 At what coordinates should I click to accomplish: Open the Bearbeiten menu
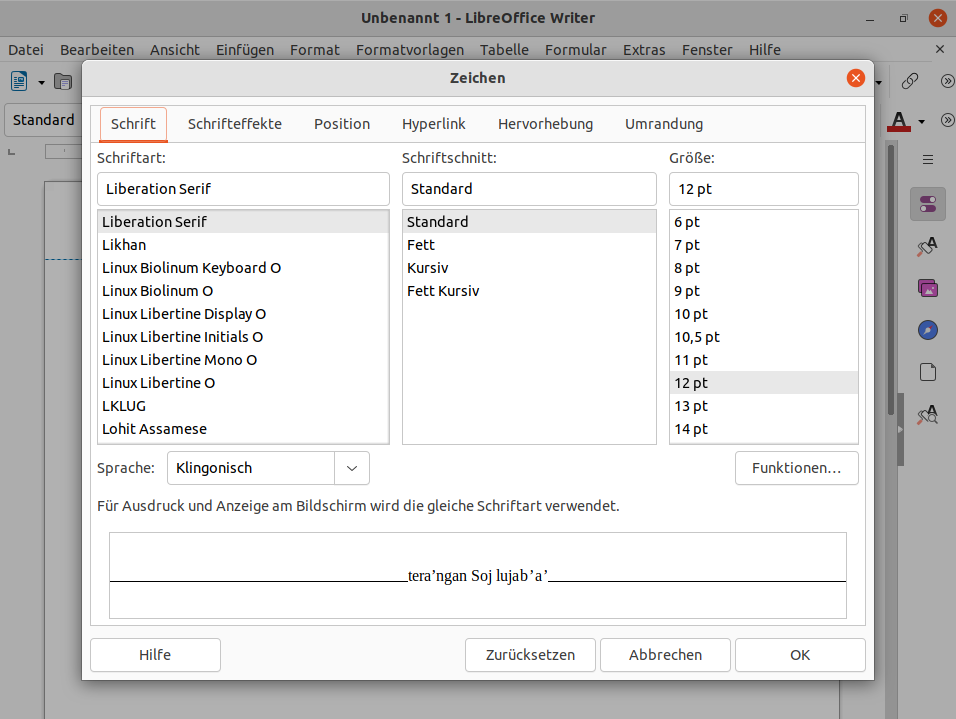97,50
